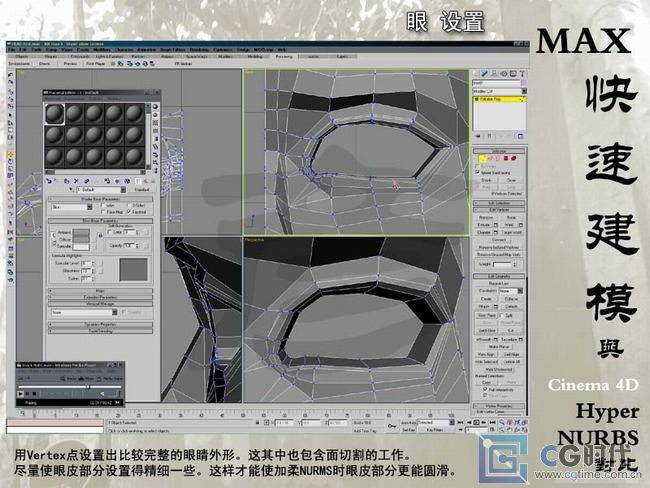Enable the 2-Sided checkbox
650x488 pixels.
point(129,205)
